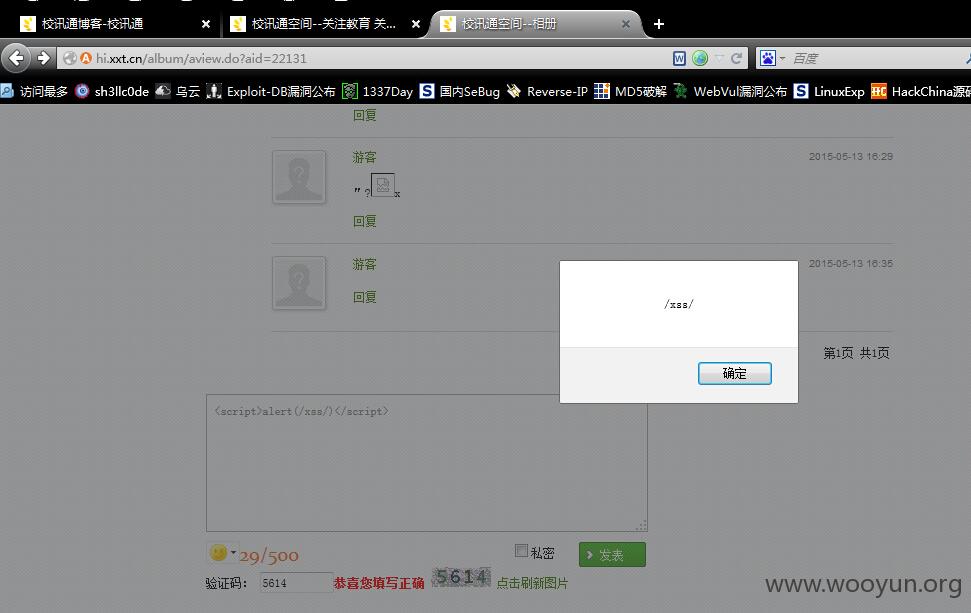Click the site identity icon before the URL
Viewport: 971px width, 613px height.
(x=70, y=58)
